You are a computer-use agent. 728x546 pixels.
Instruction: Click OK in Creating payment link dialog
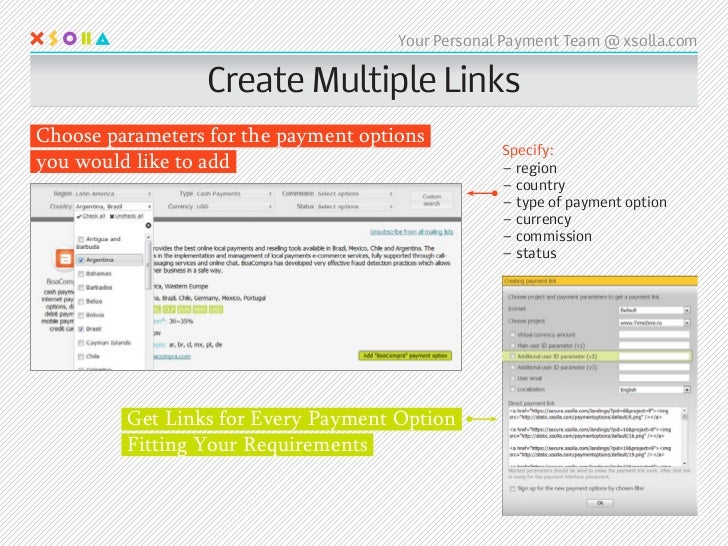point(600,503)
